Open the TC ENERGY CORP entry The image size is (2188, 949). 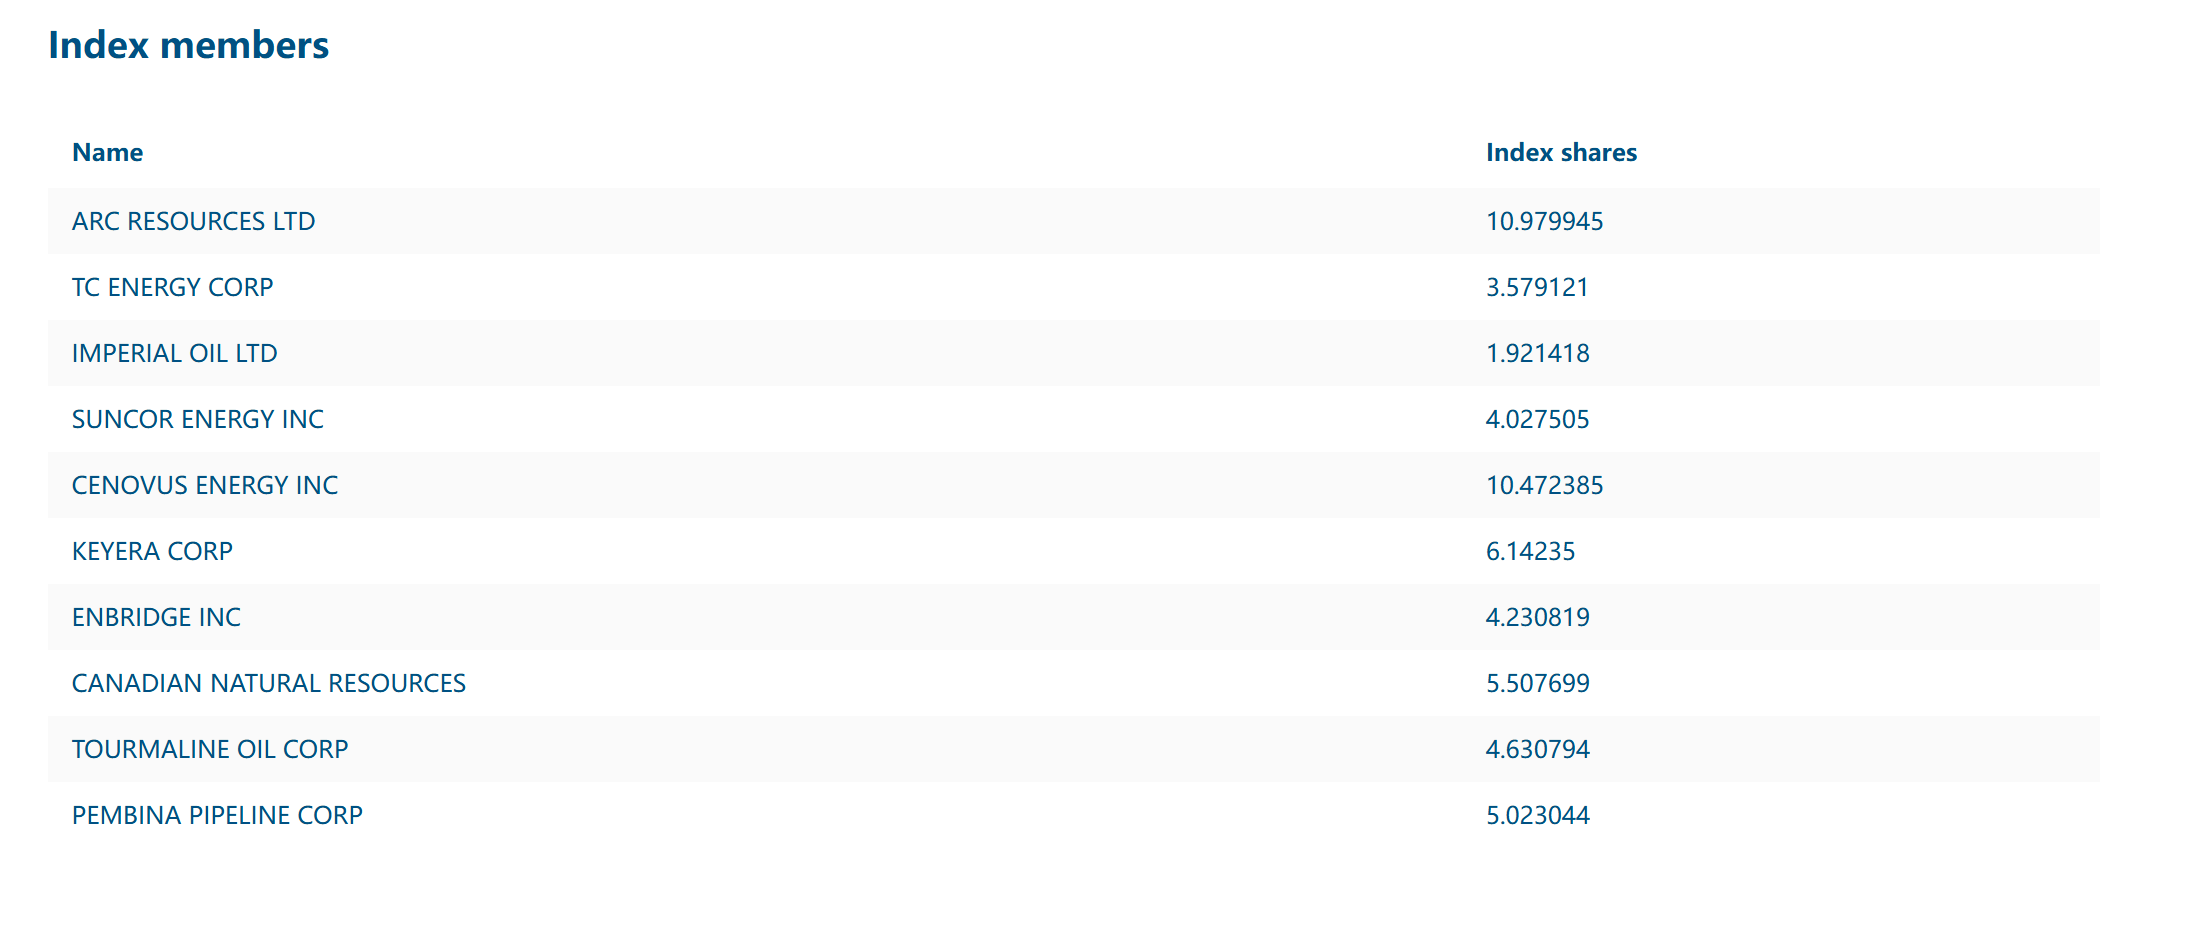[172, 287]
